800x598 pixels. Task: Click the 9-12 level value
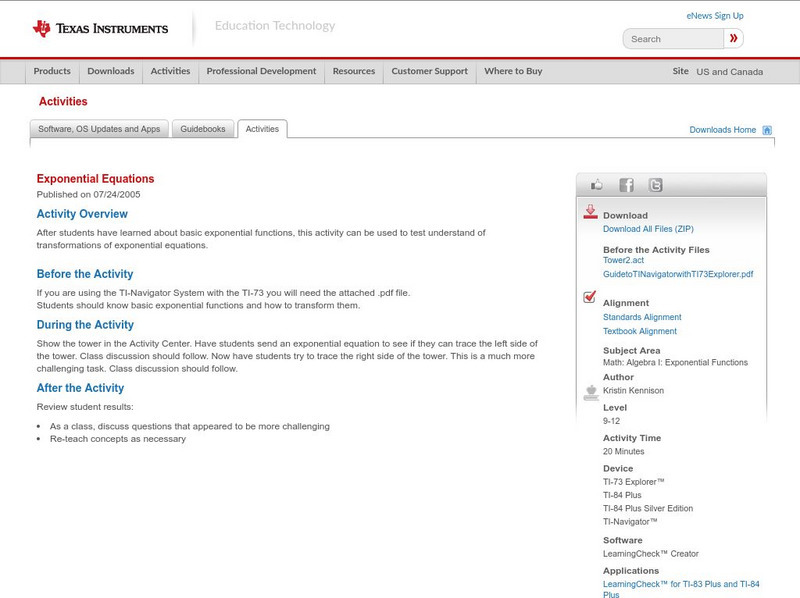(x=611, y=421)
